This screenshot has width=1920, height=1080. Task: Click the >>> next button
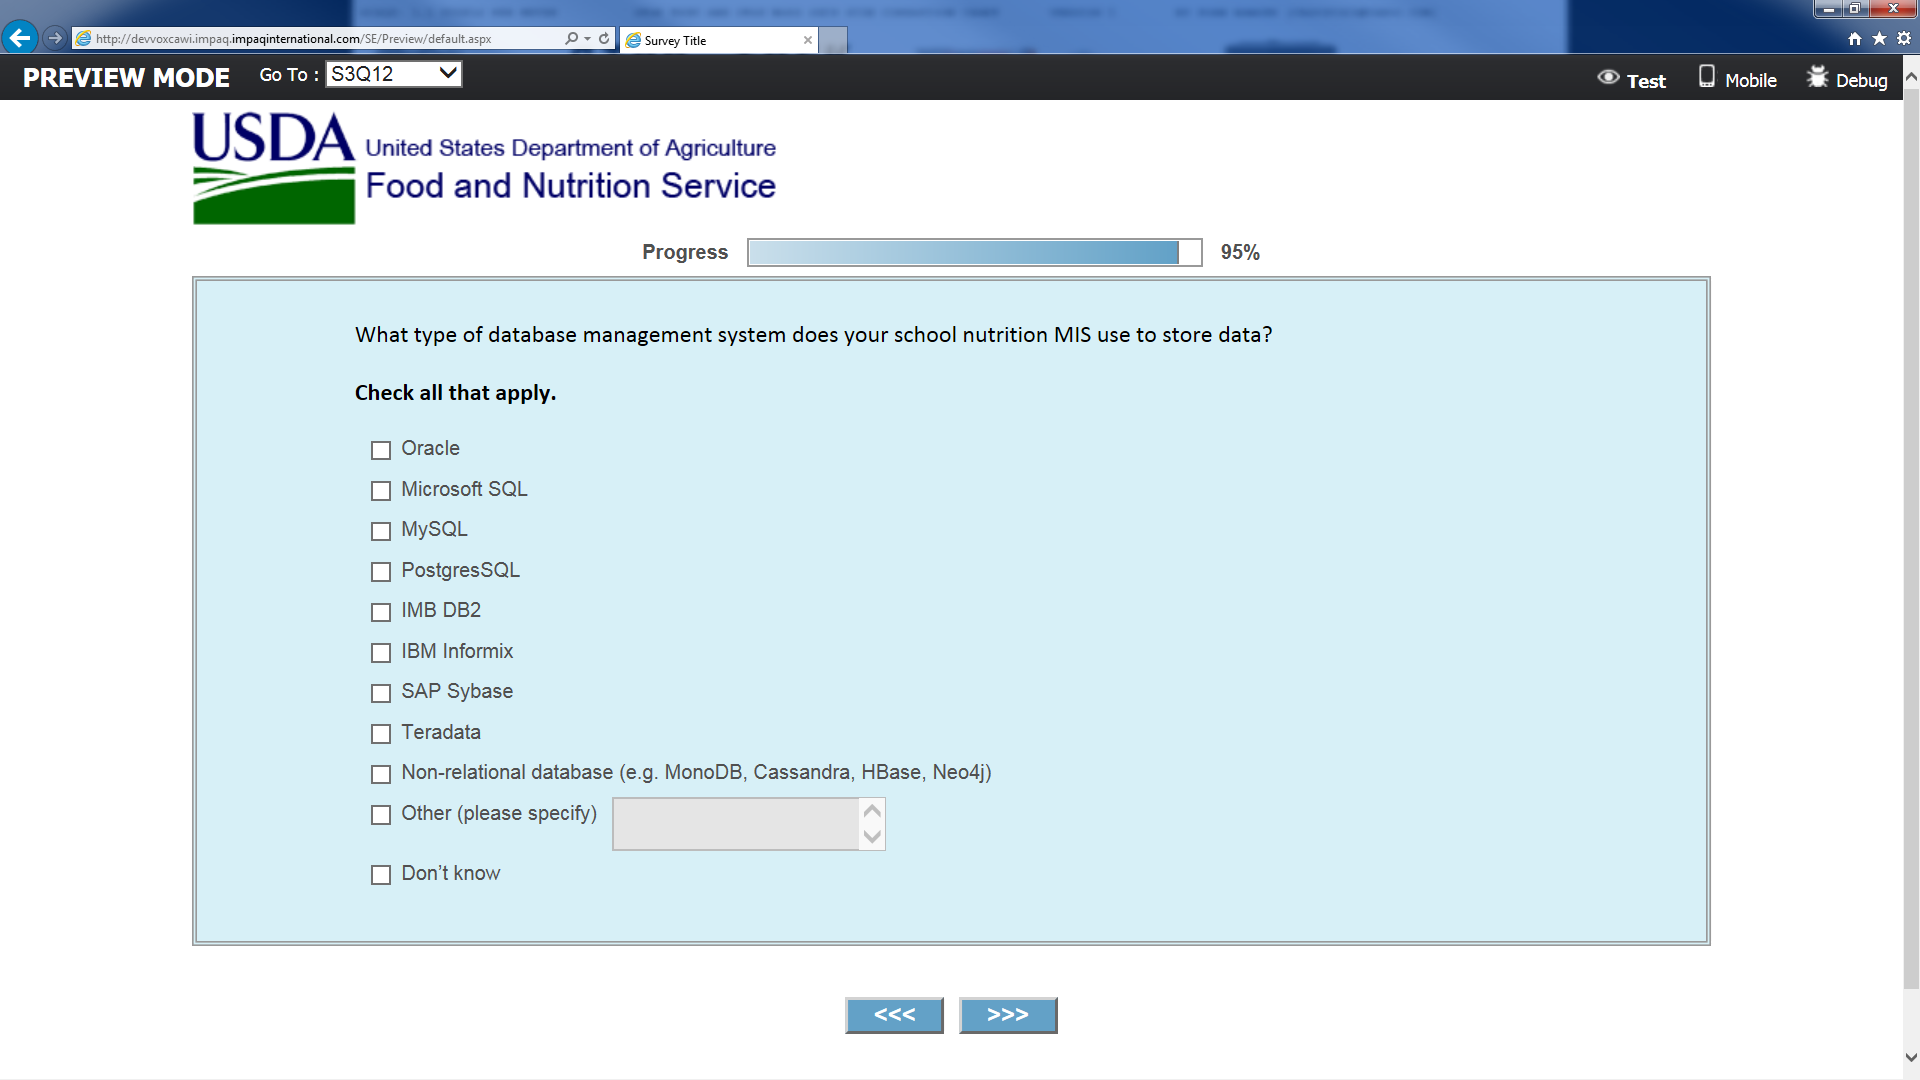(x=1007, y=1015)
